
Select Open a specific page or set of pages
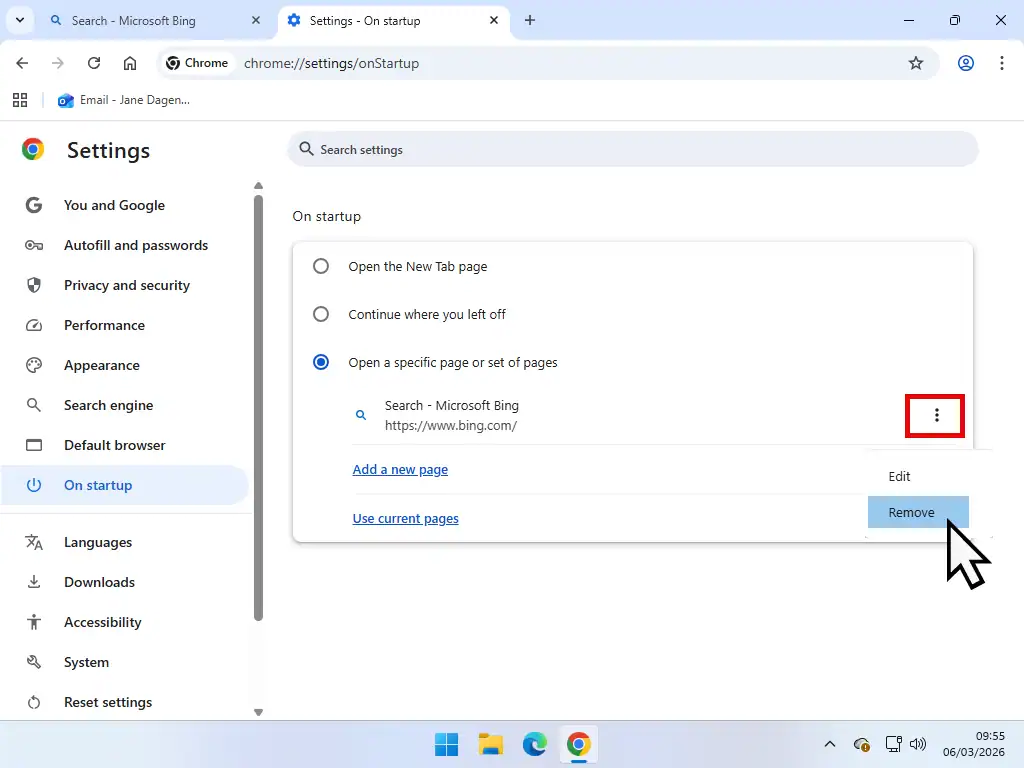(x=320, y=362)
